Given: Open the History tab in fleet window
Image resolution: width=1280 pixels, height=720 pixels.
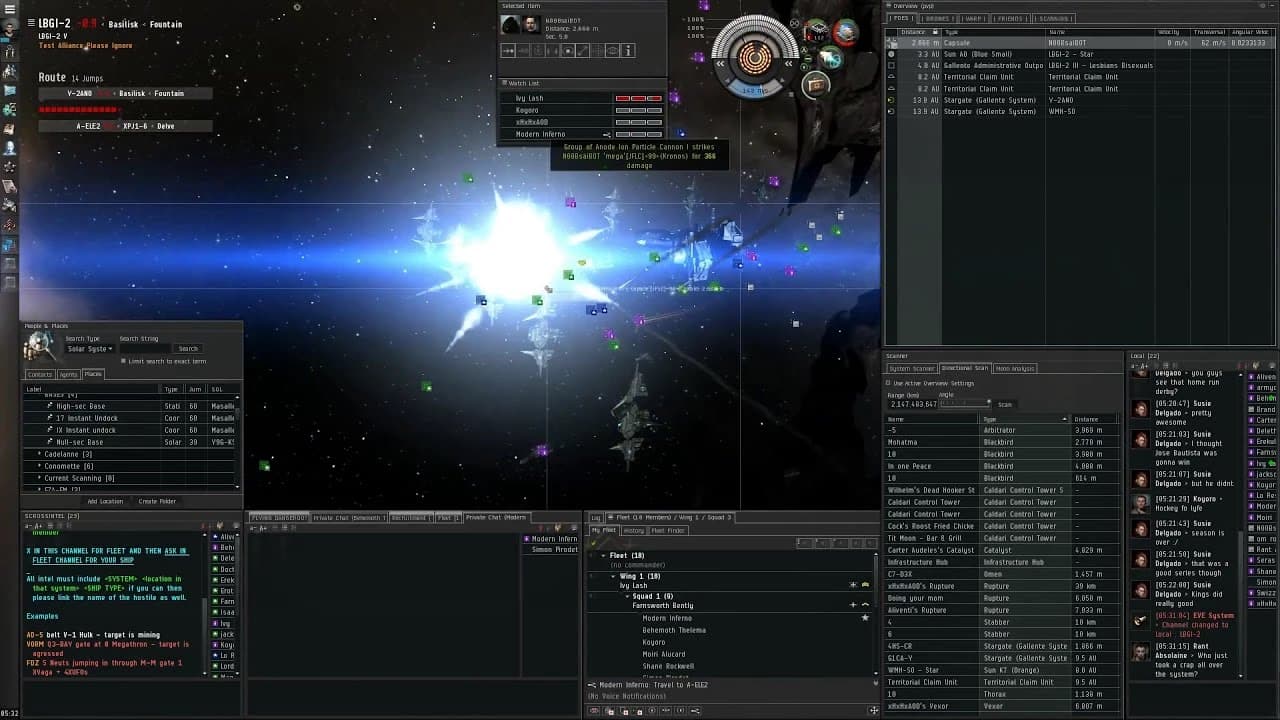Looking at the screenshot, I should pyautogui.click(x=634, y=530).
